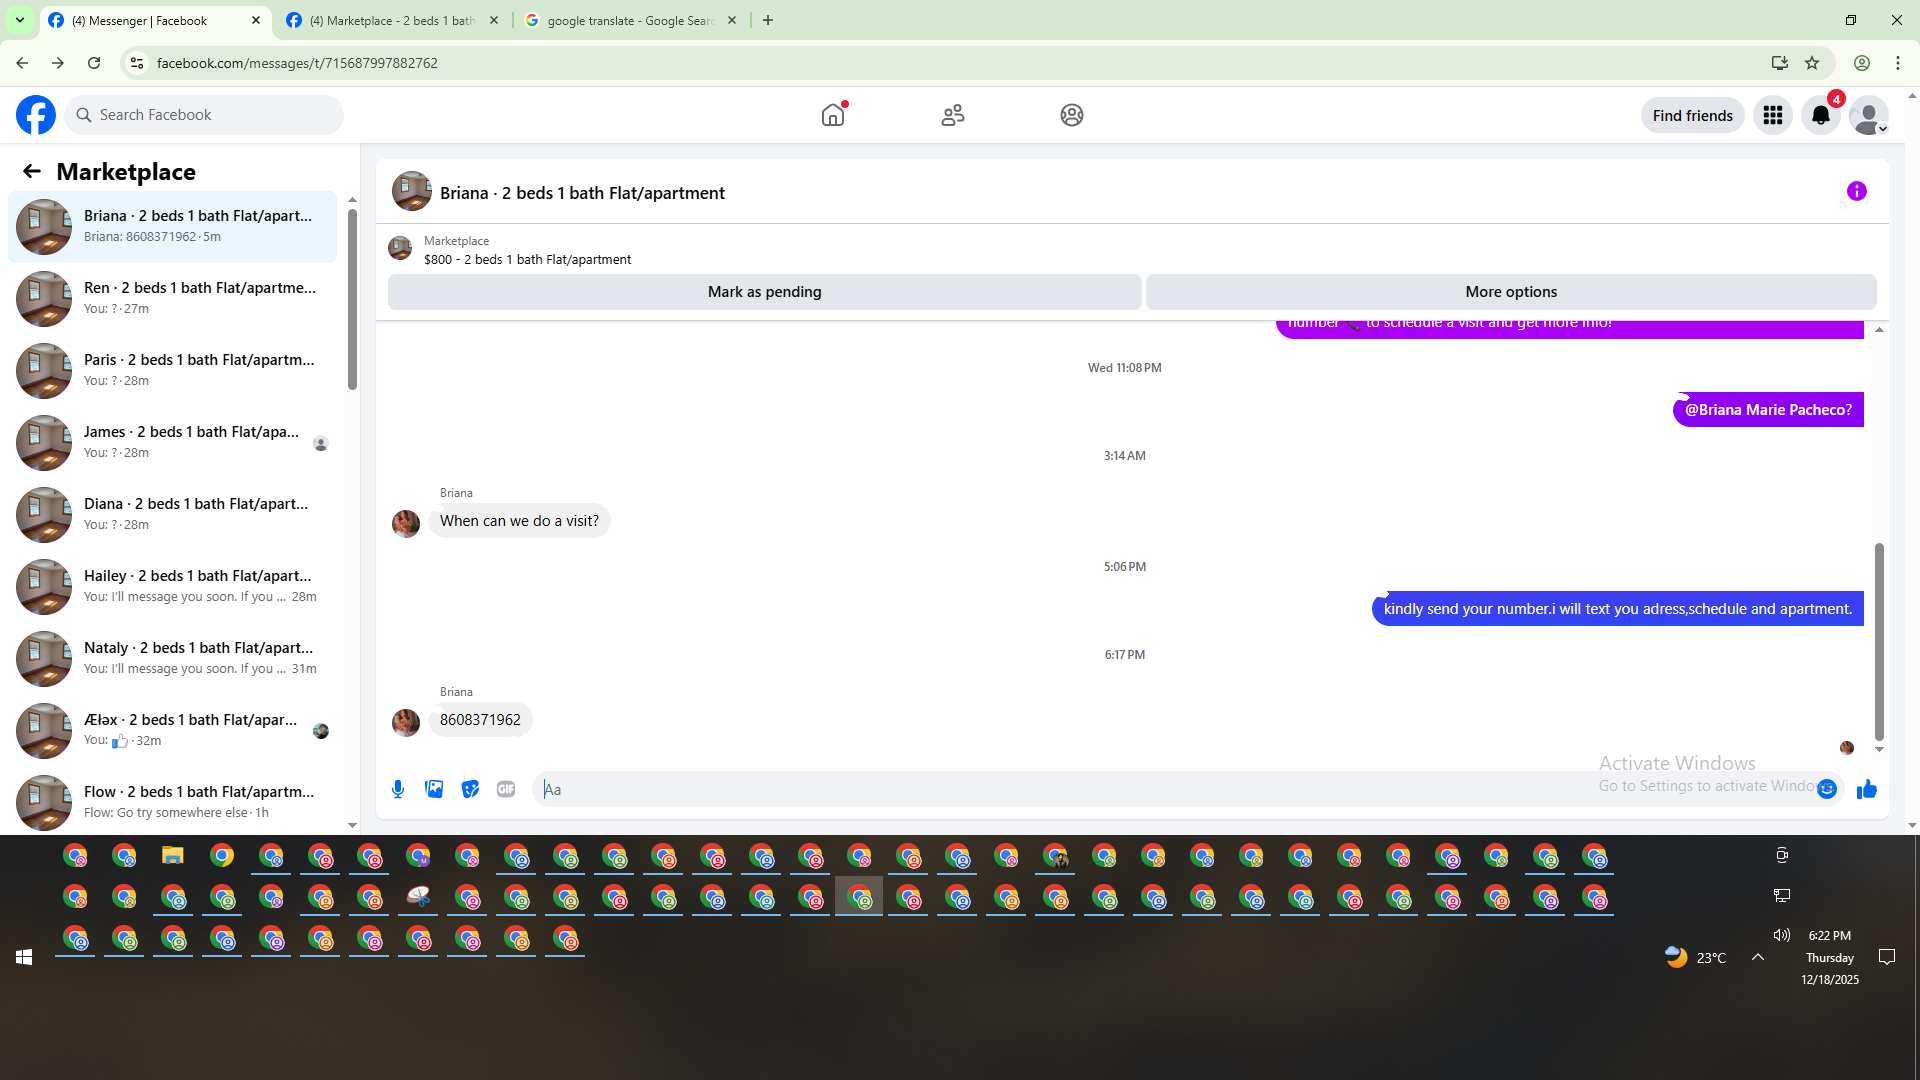Open Ren conversation in chat list
1920x1080 pixels.
(172, 299)
